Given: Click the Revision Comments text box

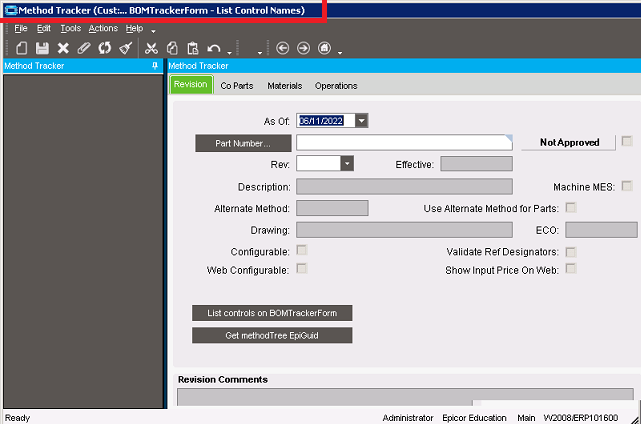Looking at the screenshot, I should pyautogui.click(x=405, y=397).
